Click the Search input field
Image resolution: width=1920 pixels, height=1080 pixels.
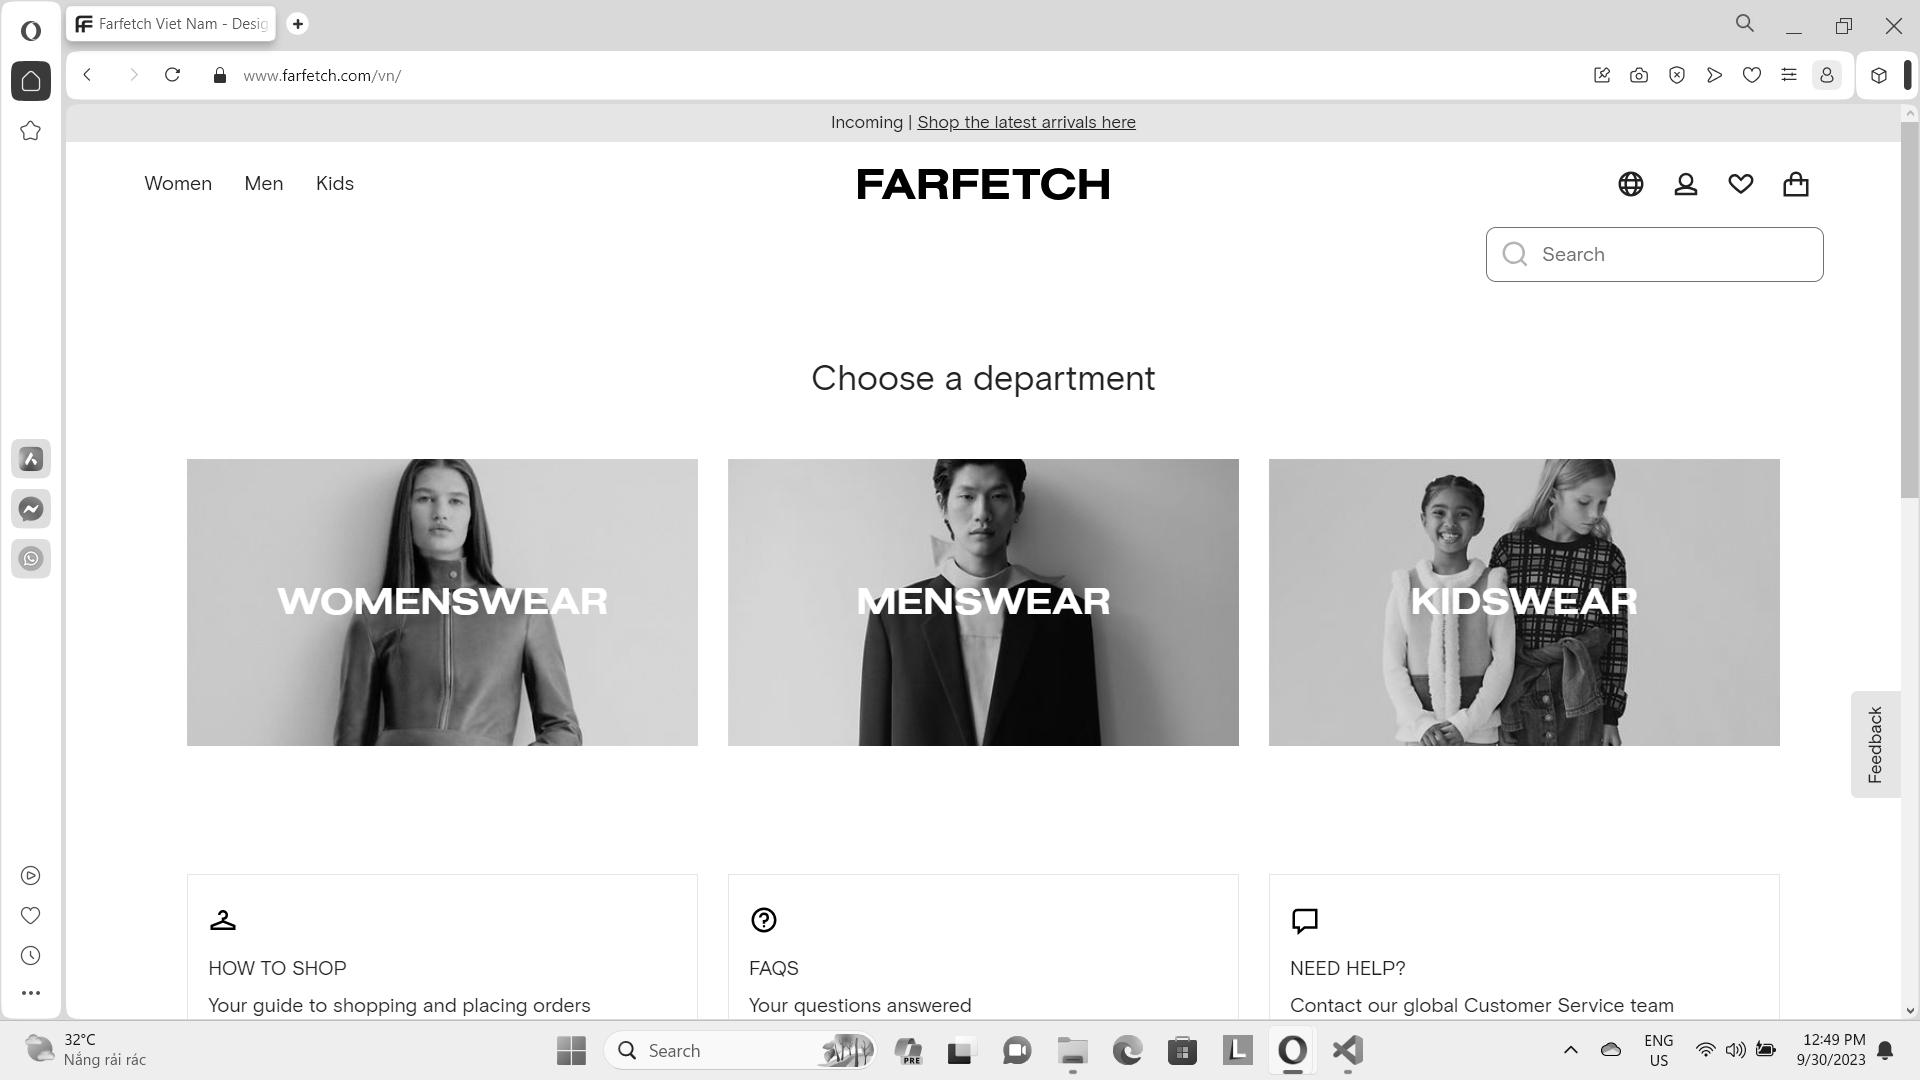[1655, 253]
